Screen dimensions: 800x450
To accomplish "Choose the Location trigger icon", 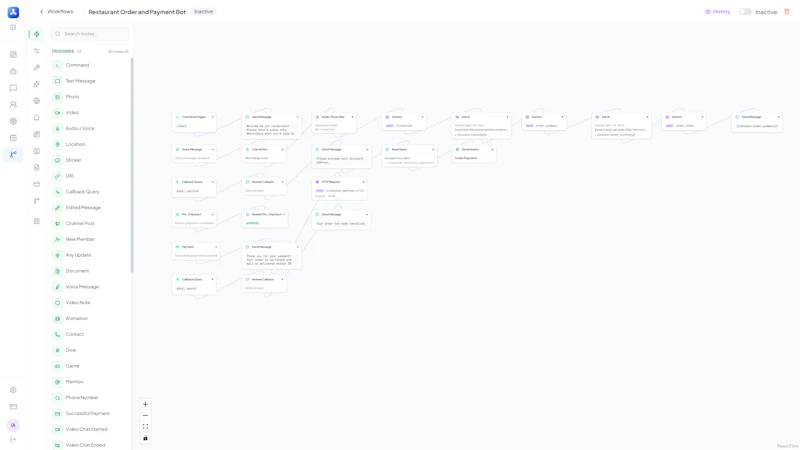I will click(57, 144).
